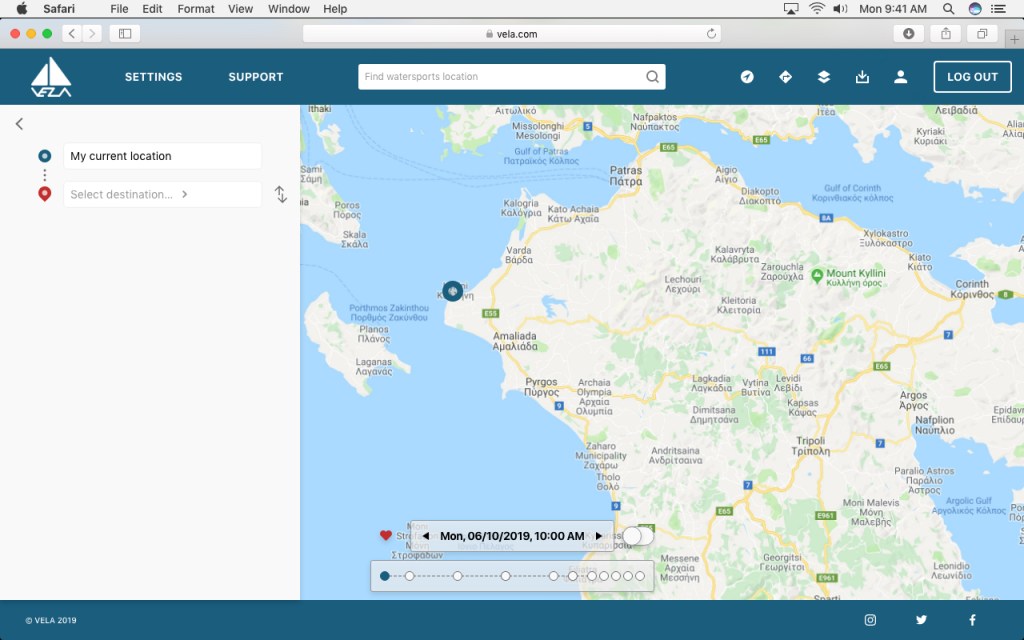This screenshot has height=640, width=1024.
Task: Select the second point on the timeline
Action: pos(409,576)
